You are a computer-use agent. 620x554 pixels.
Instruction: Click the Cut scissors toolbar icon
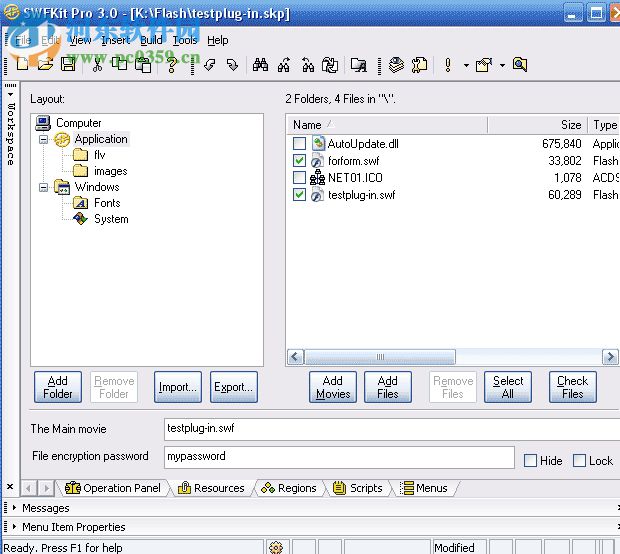(x=97, y=65)
